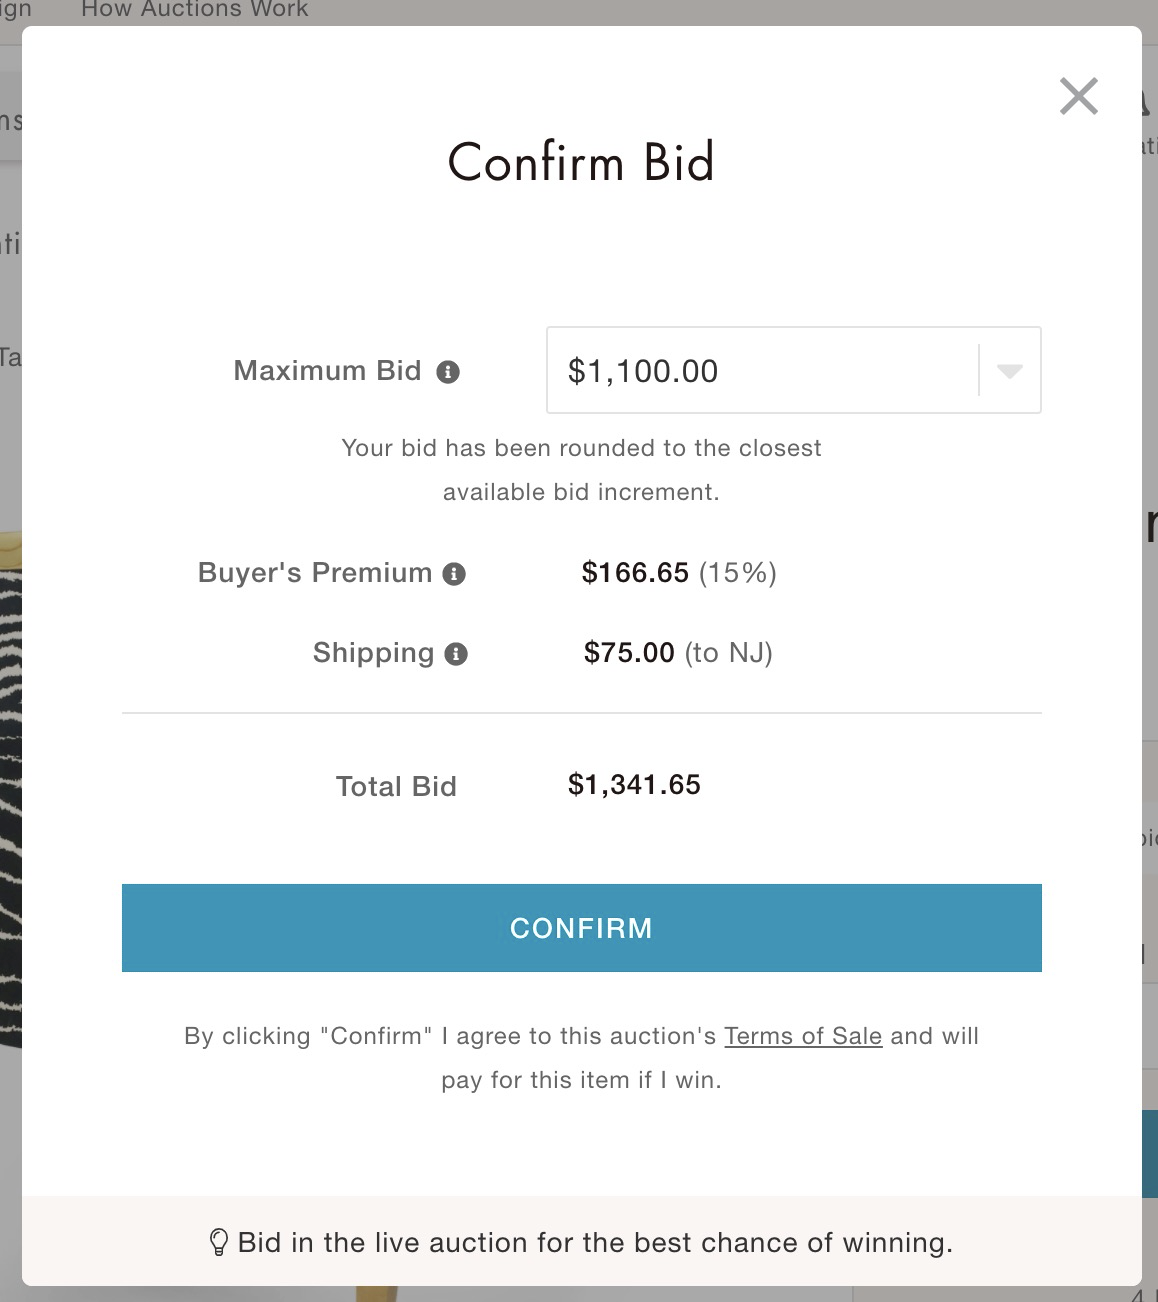This screenshot has height=1302, width=1158.
Task: Click the live auction tip banner
Action: click(581, 1241)
